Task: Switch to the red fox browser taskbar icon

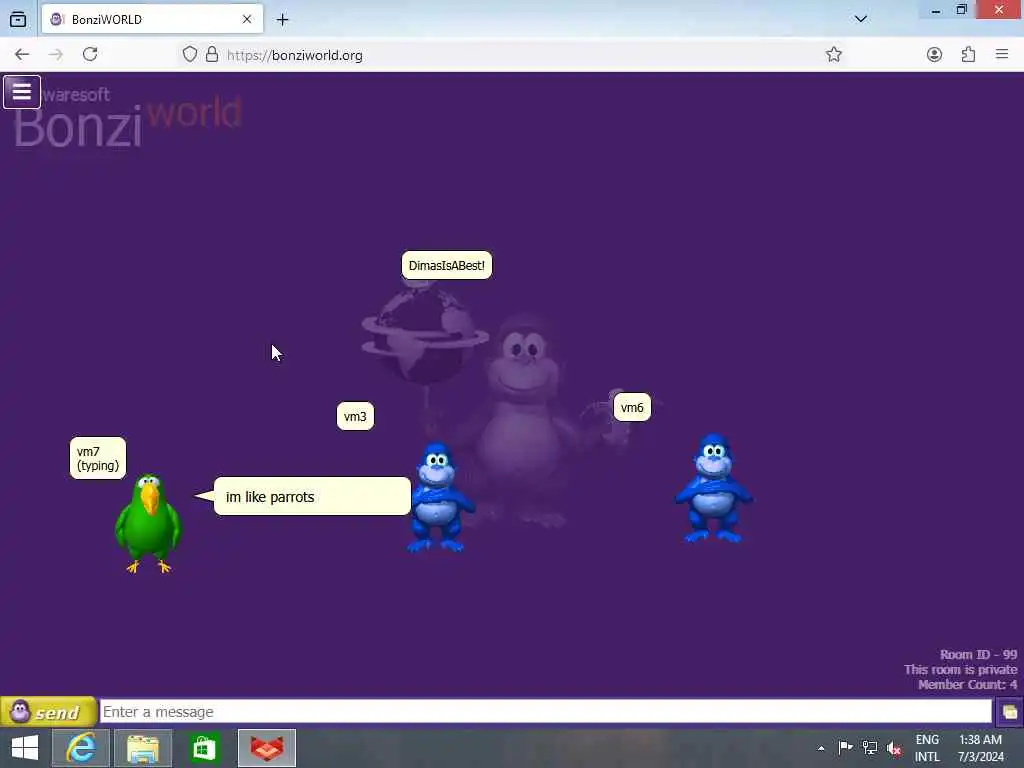Action: (x=266, y=748)
